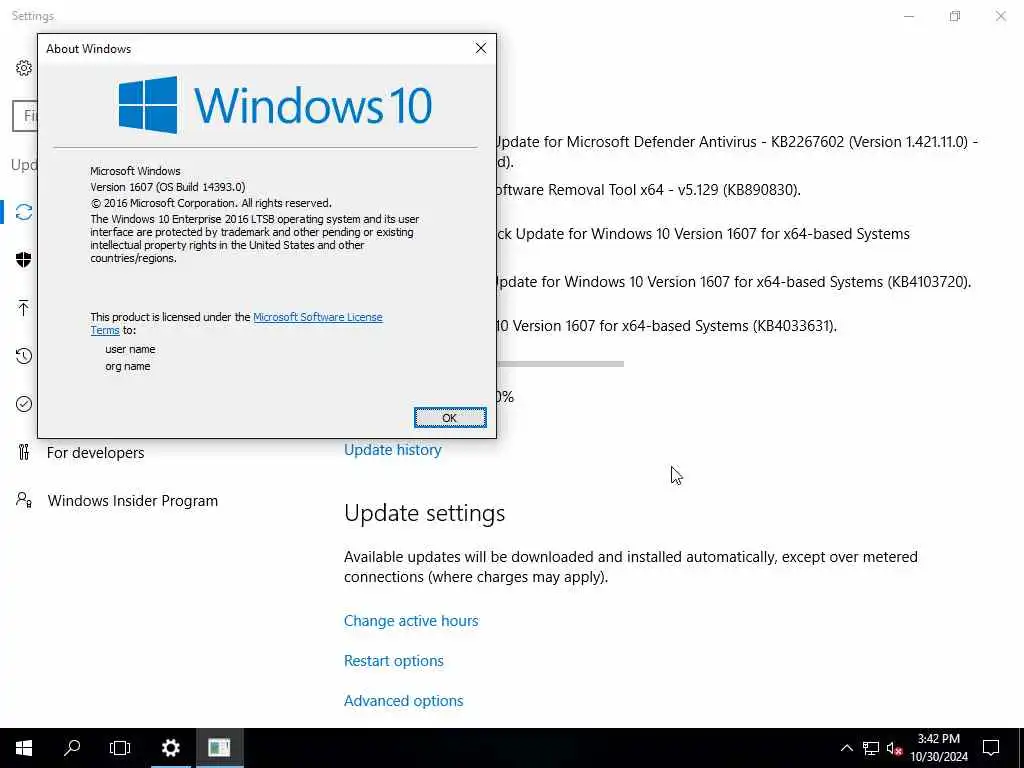Open Restart options link

coord(393,660)
